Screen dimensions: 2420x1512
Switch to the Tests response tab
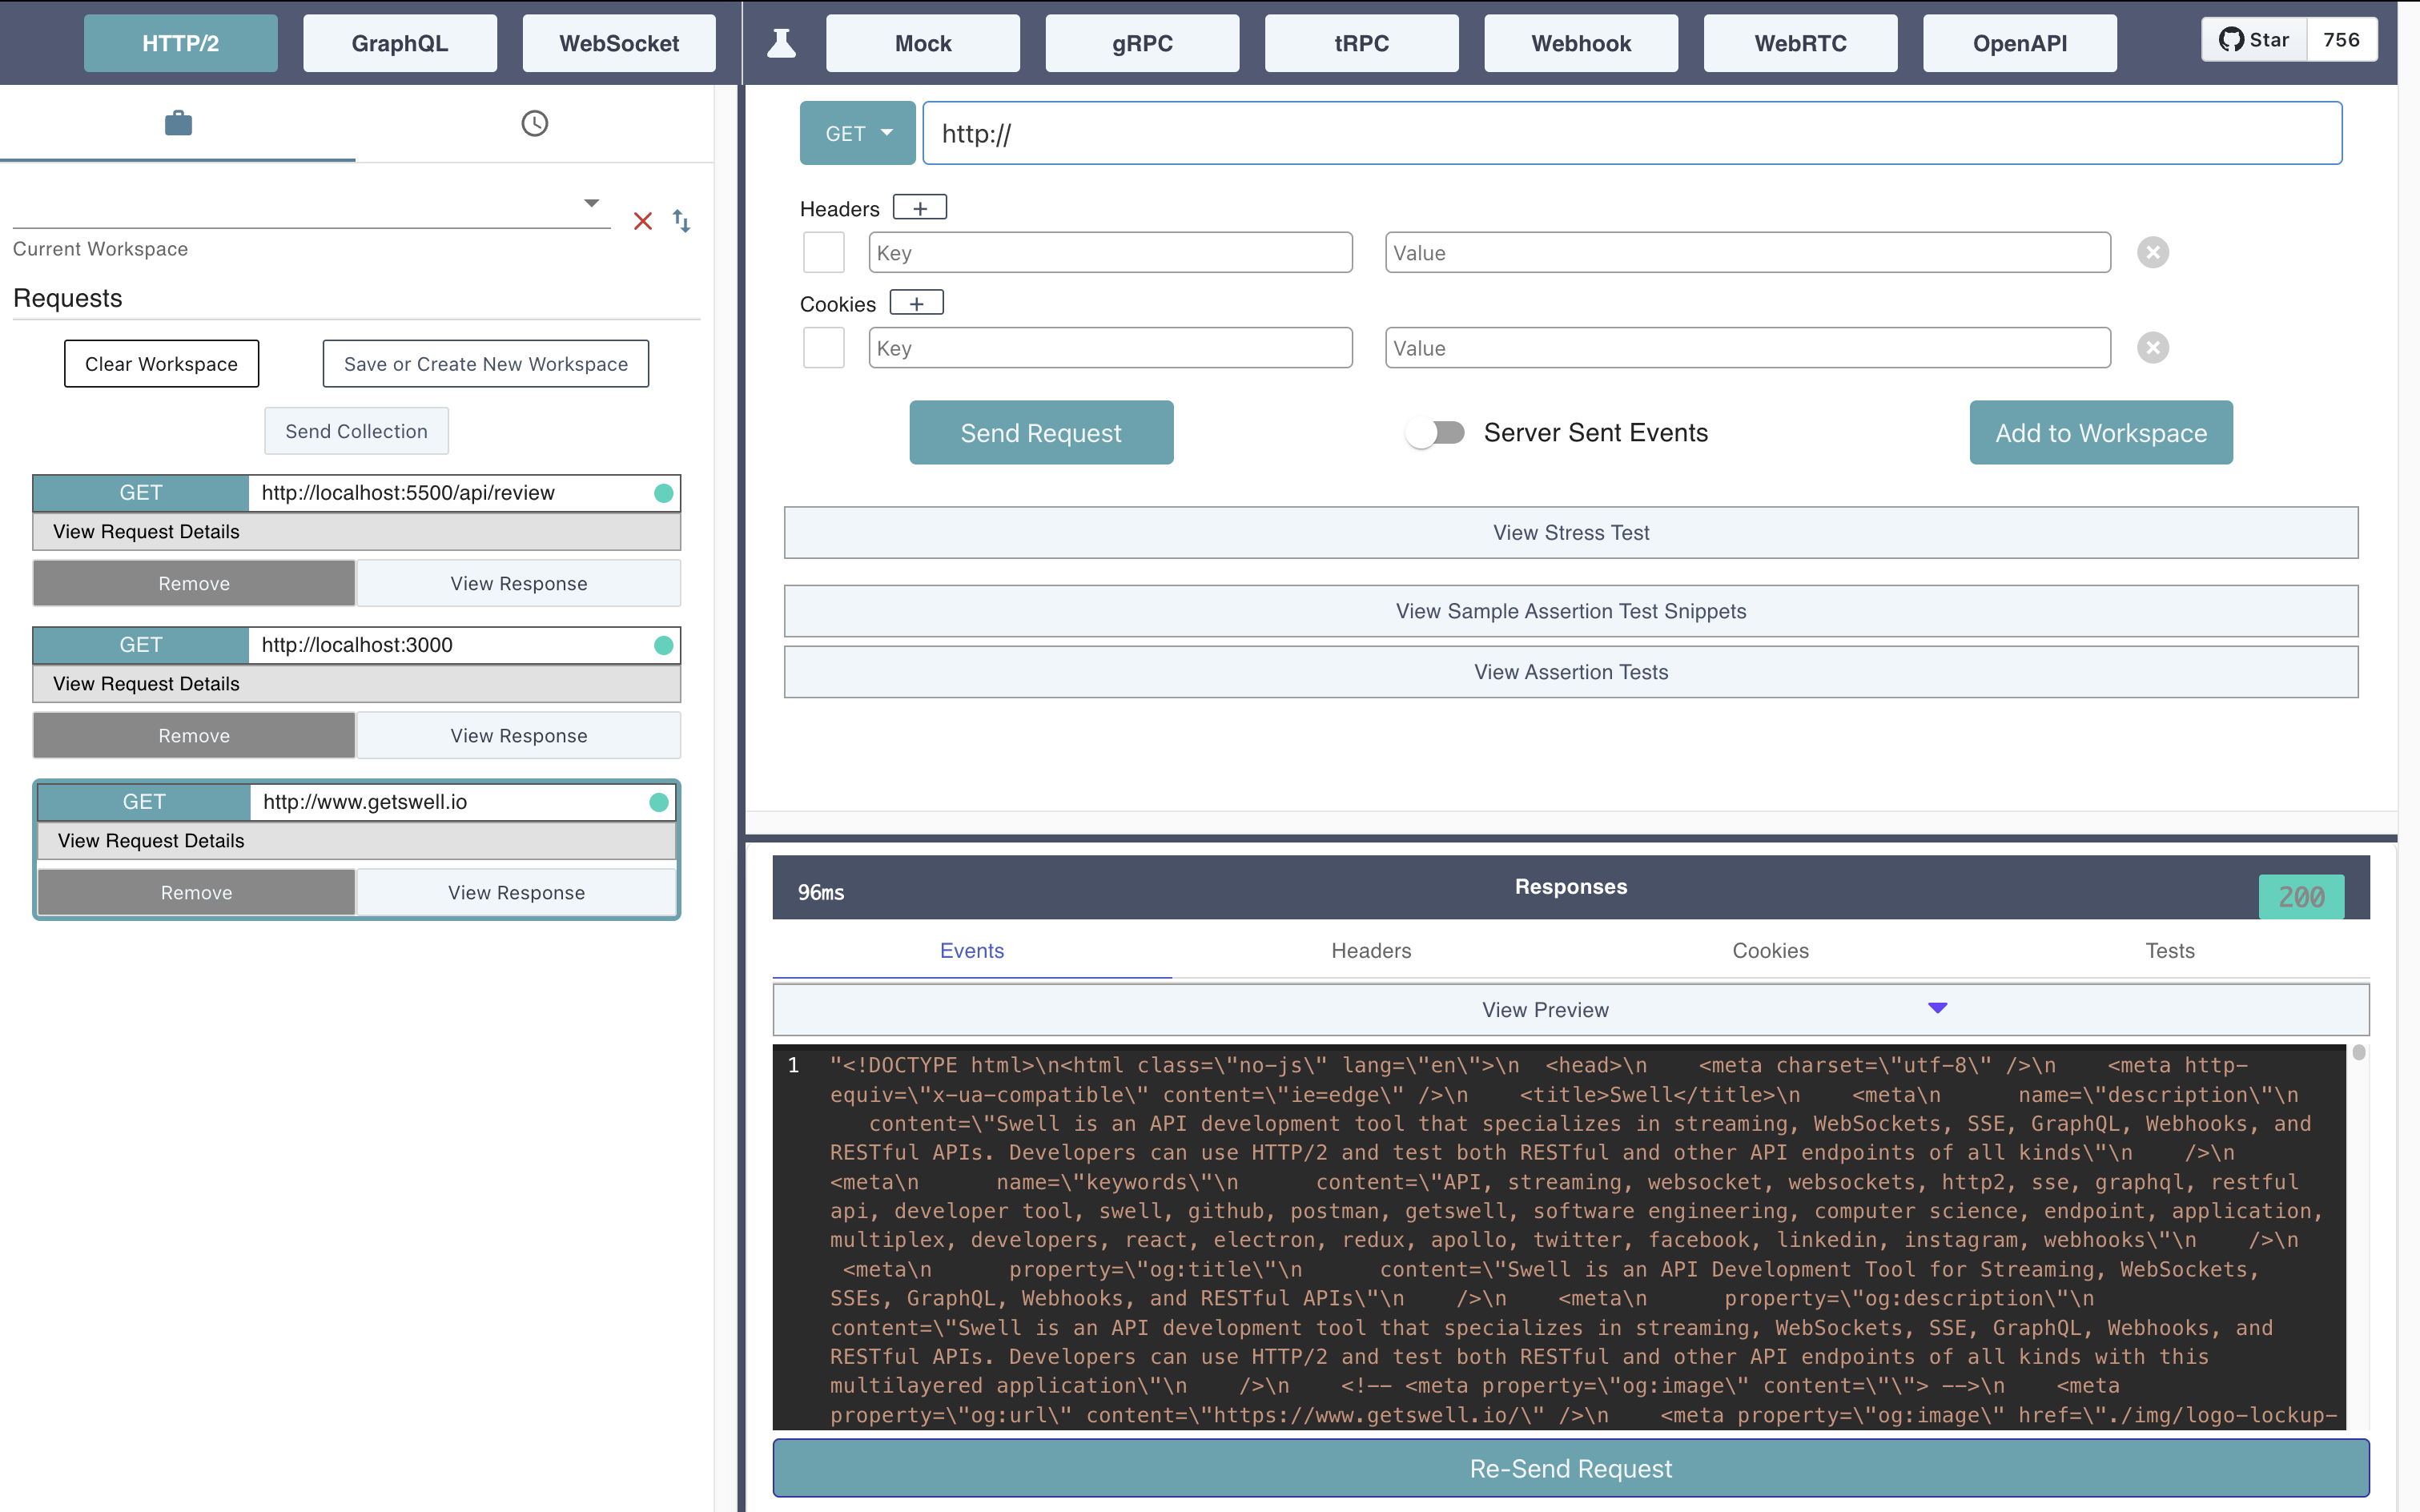[2169, 949]
